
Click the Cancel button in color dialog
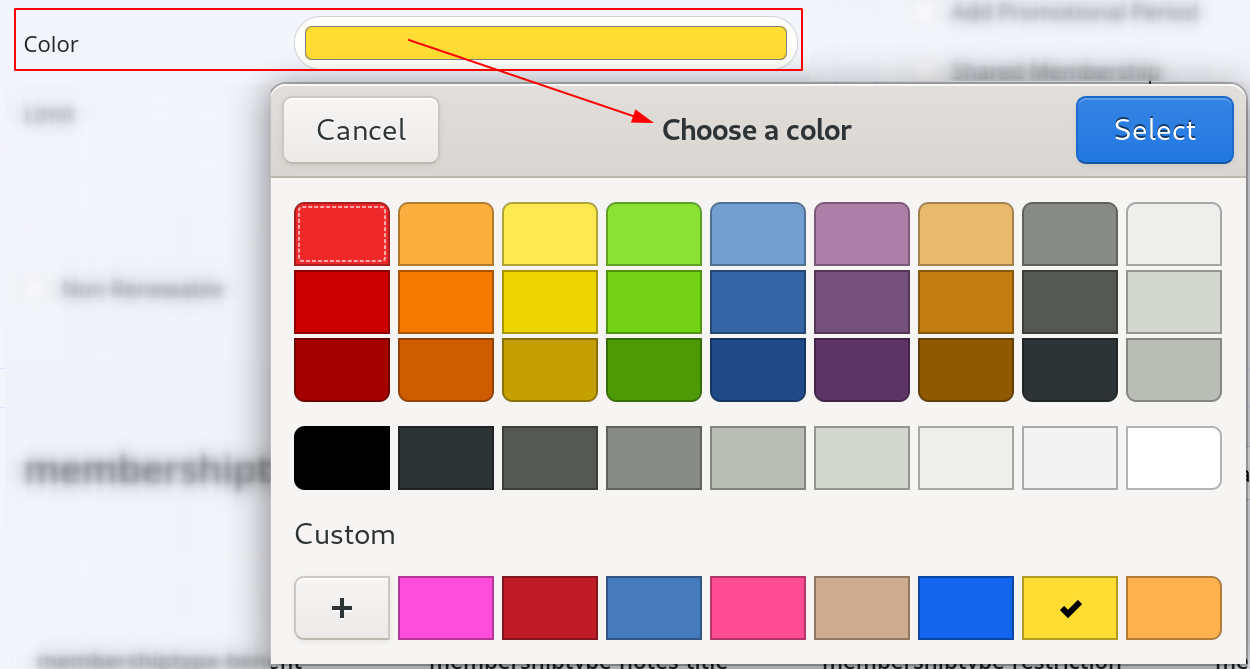361,130
